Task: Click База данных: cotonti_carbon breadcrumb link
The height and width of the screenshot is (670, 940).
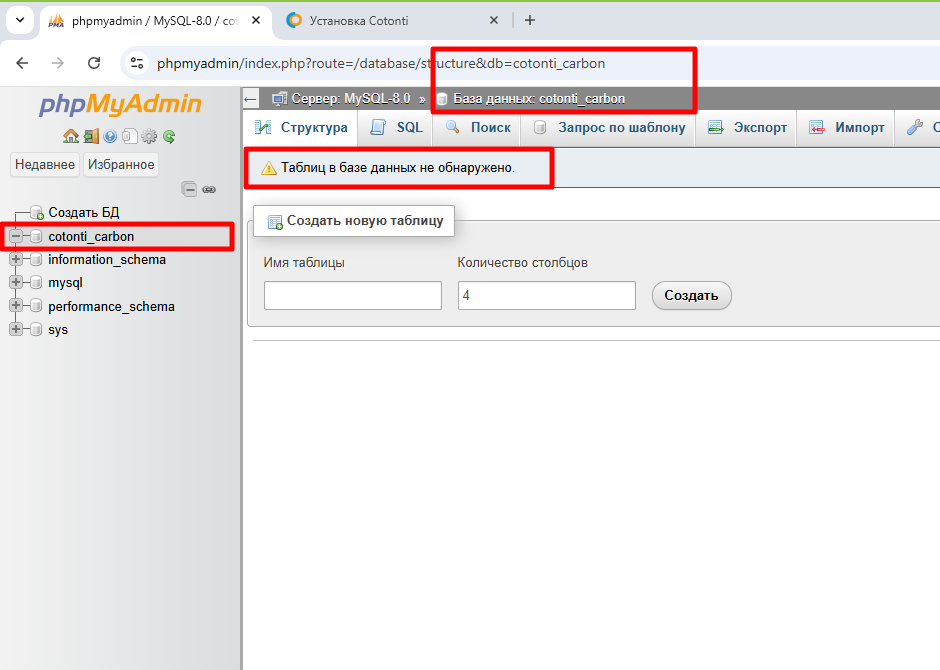Action: (x=539, y=99)
